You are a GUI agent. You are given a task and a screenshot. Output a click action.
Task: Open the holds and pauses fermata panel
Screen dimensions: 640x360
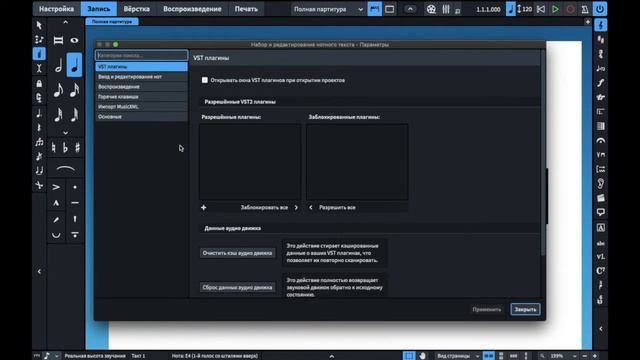click(x=600, y=140)
